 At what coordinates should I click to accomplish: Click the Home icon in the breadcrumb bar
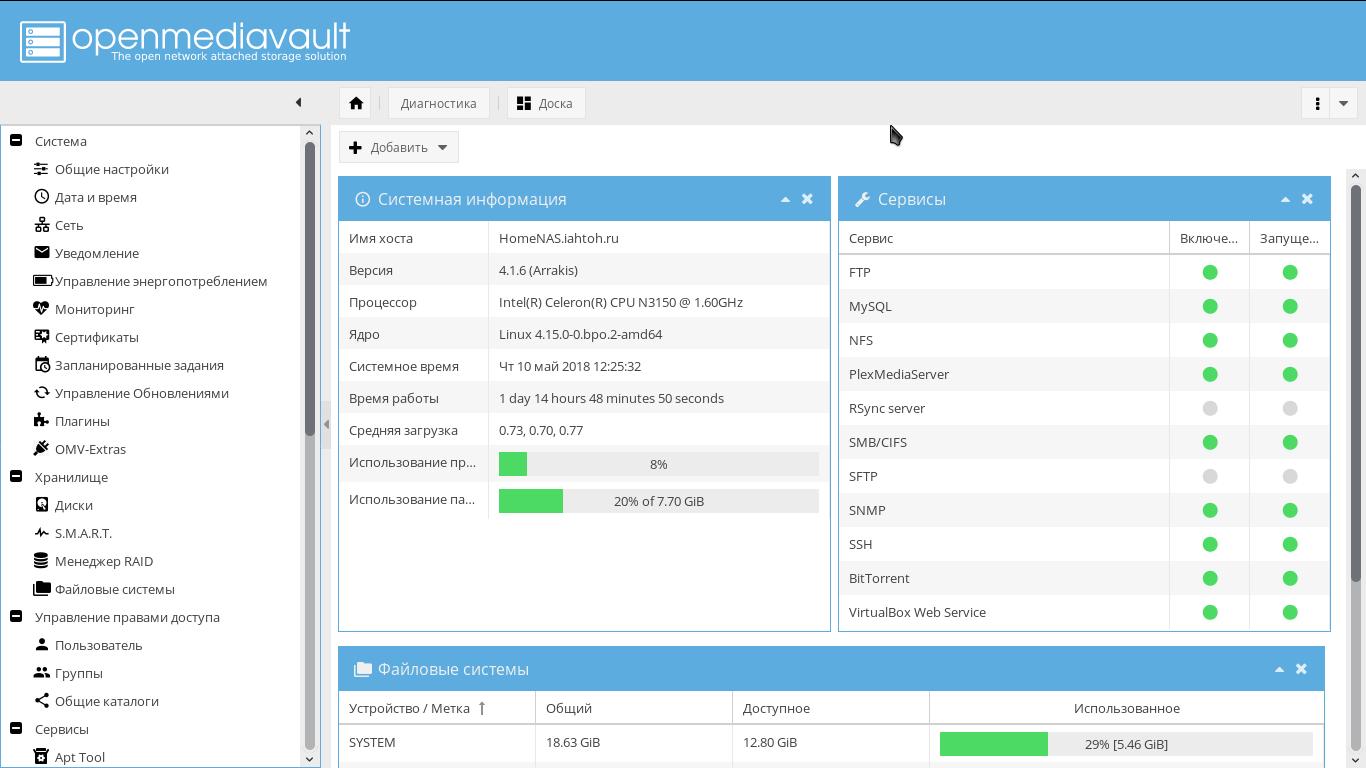click(x=356, y=103)
